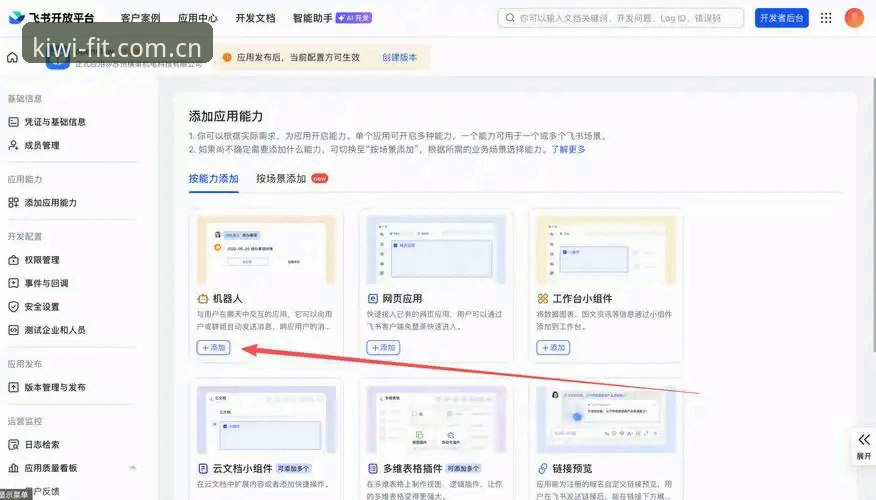The image size is (876, 500).
Task: Click the 多维表格插件 card icon
Action: (x=373, y=468)
